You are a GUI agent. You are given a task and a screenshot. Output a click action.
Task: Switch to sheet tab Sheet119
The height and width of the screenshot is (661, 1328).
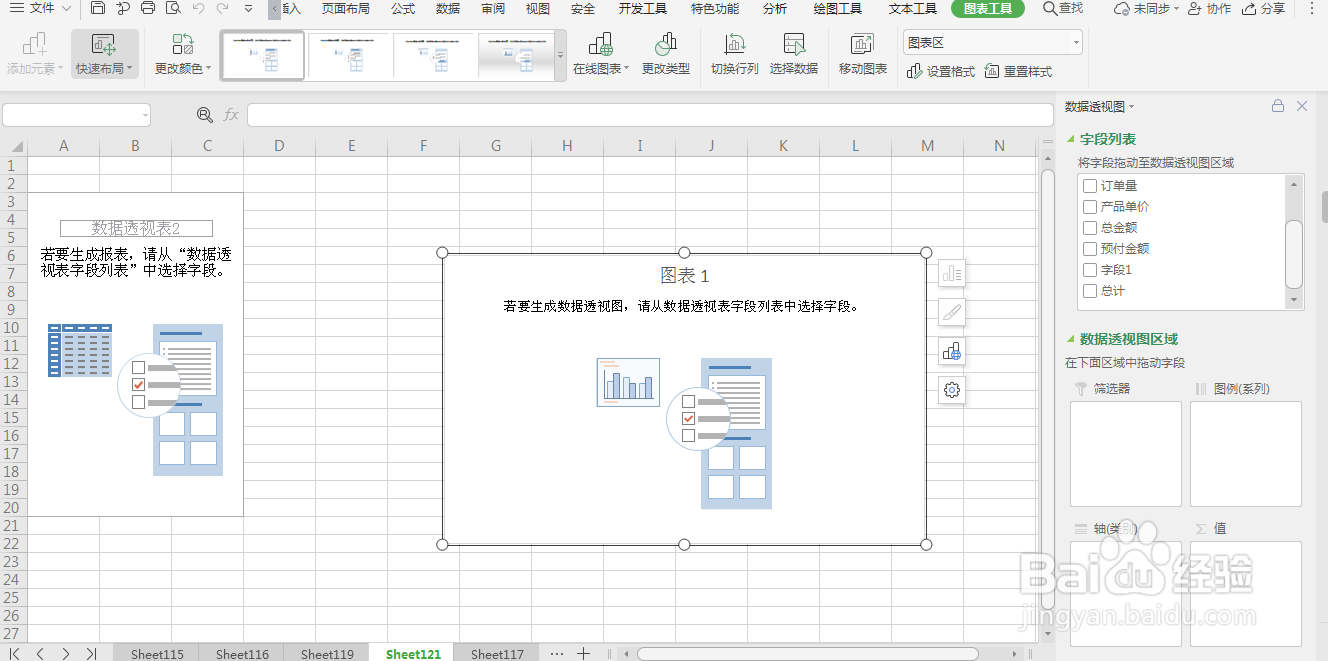[x=327, y=654]
